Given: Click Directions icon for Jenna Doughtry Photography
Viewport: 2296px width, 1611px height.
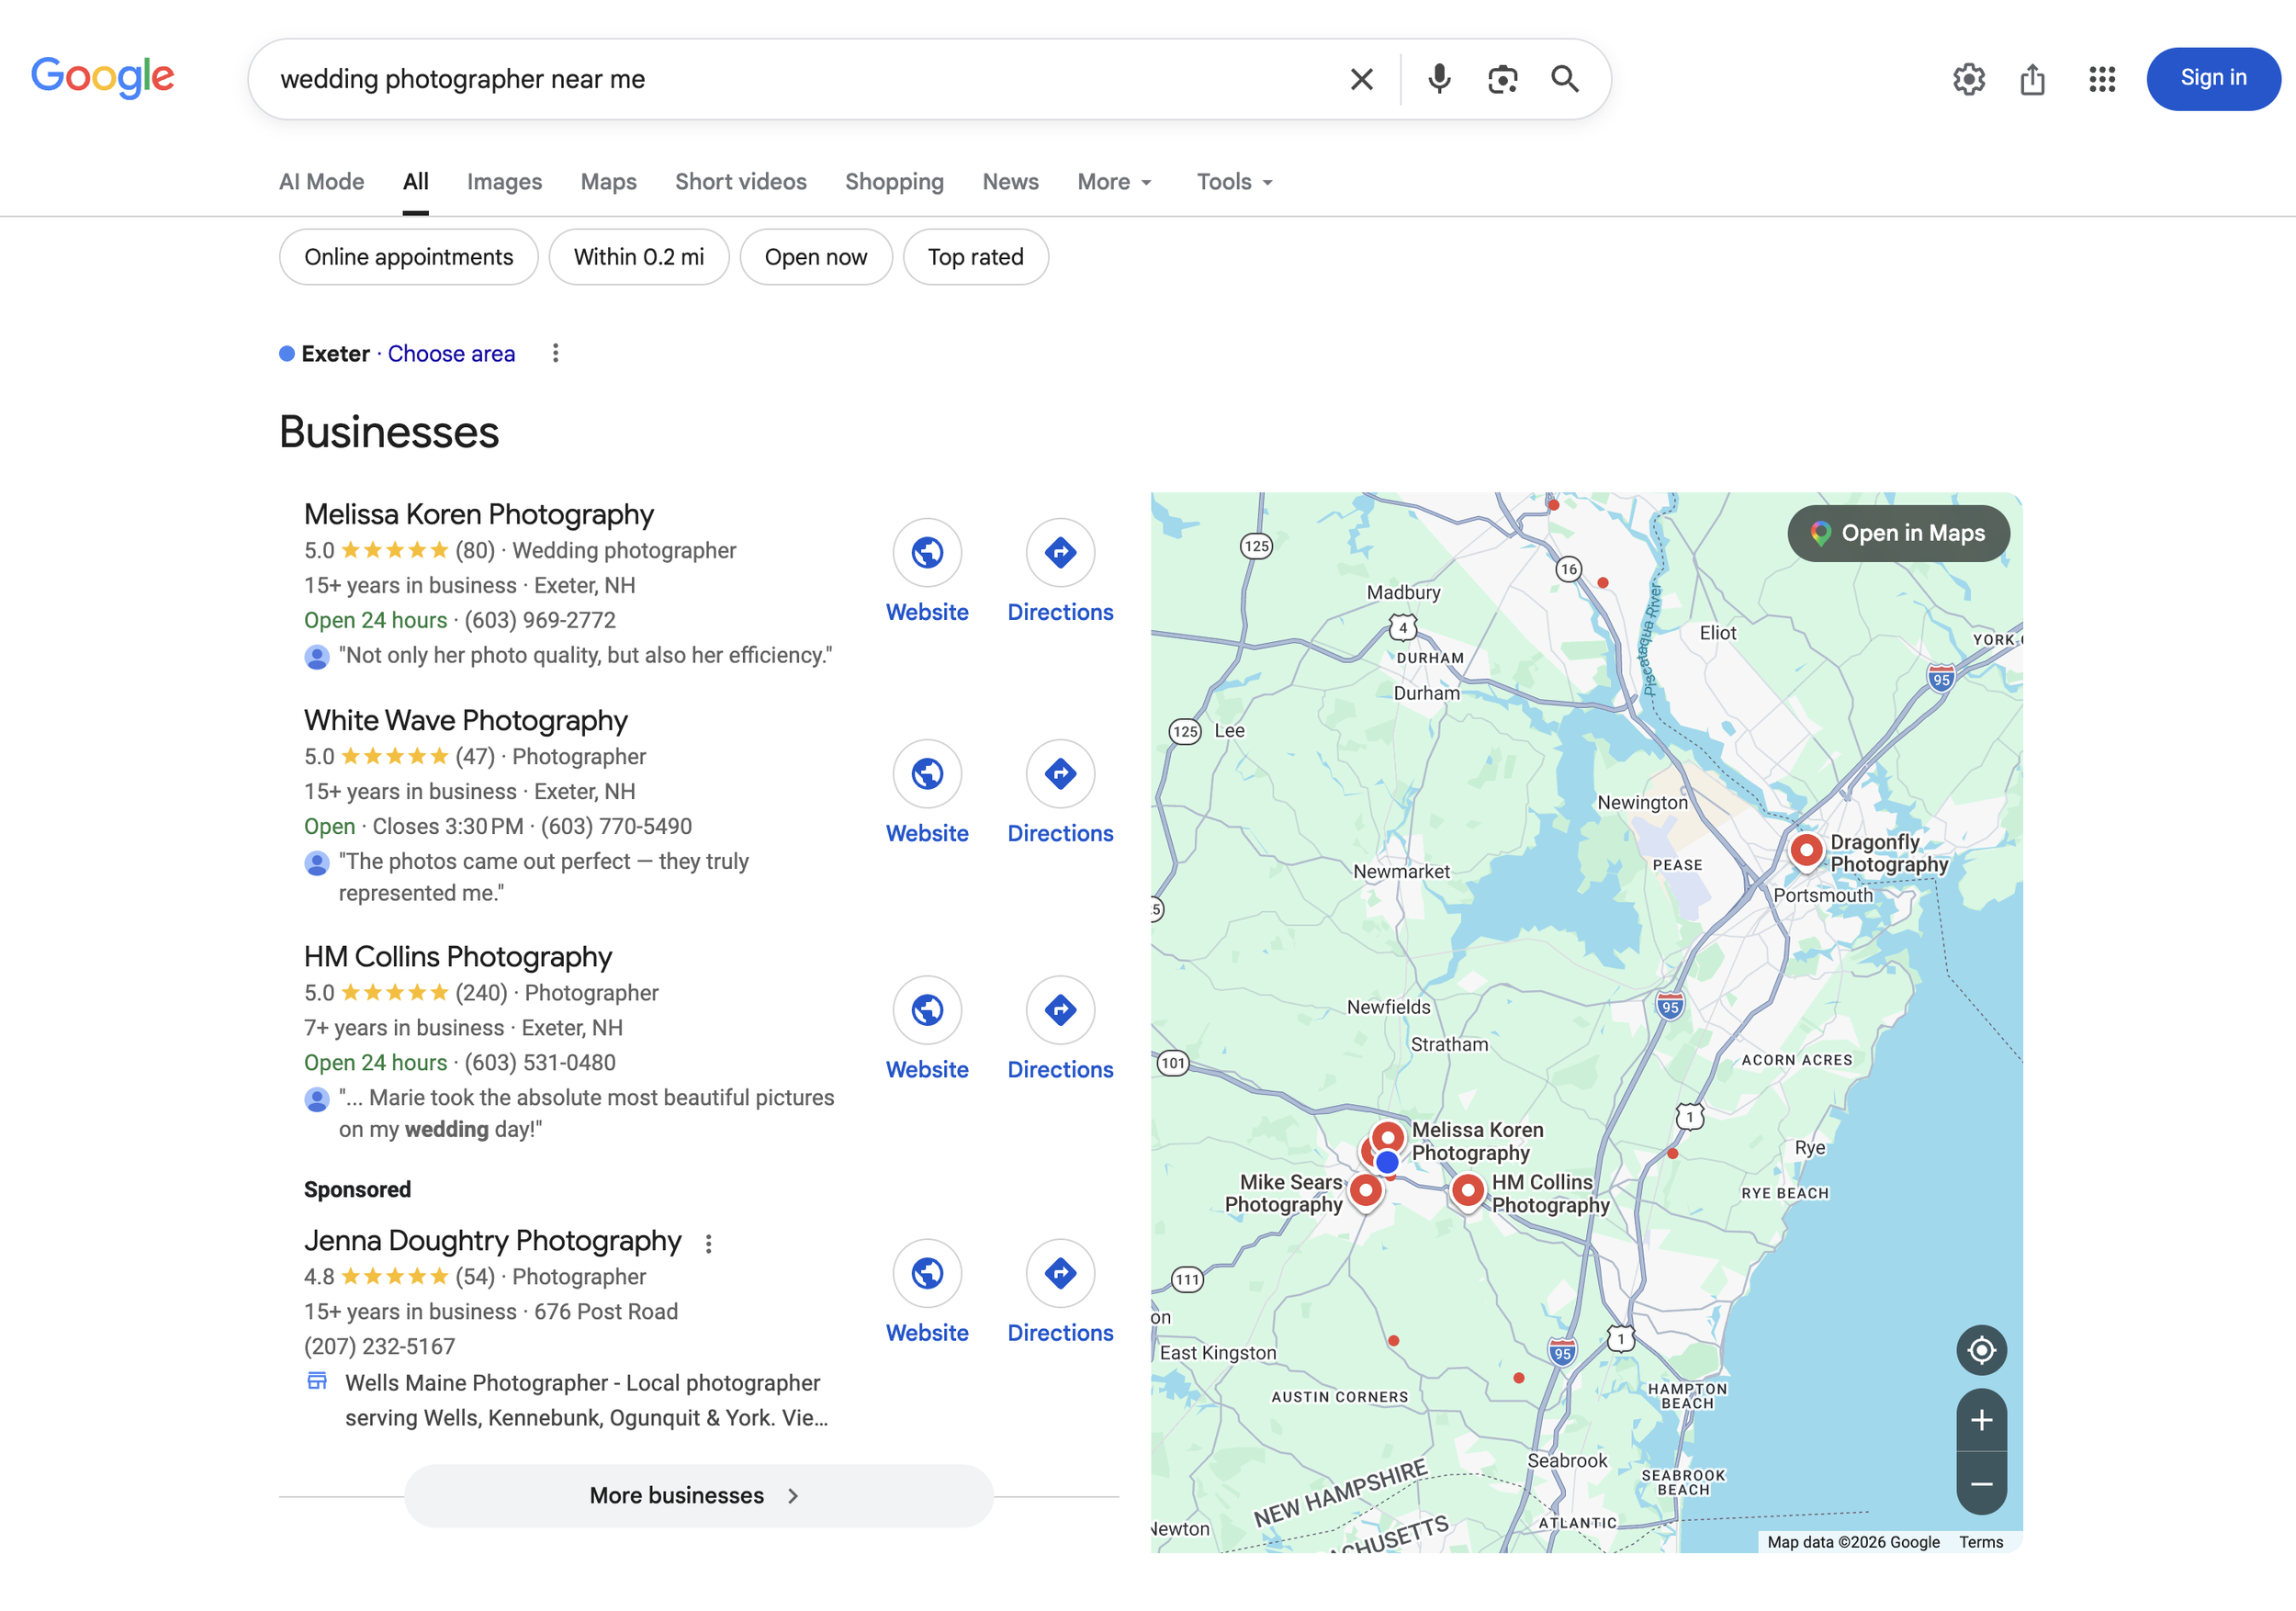Looking at the screenshot, I should (x=1060, y=1273).
